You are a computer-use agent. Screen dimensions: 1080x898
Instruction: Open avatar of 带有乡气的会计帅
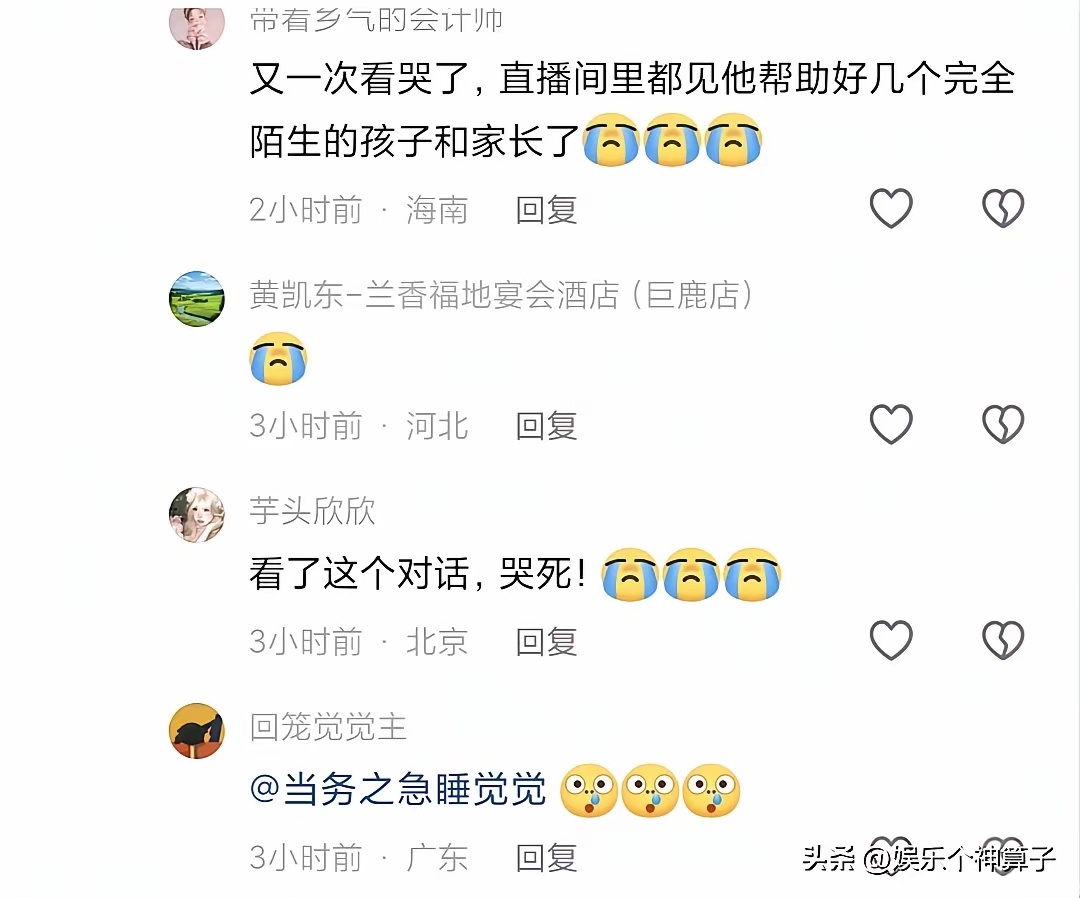pyautogui.click(x=197, y=28)
